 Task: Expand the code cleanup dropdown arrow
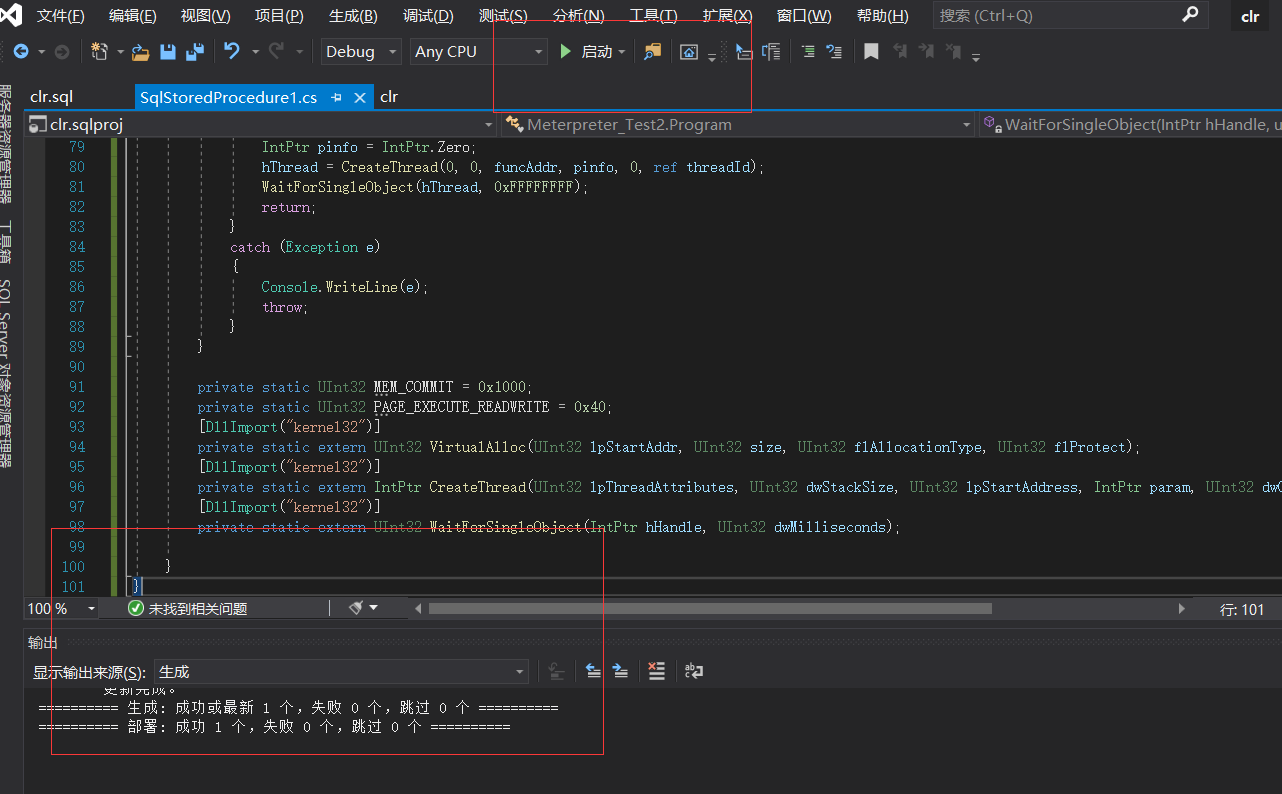374,608
